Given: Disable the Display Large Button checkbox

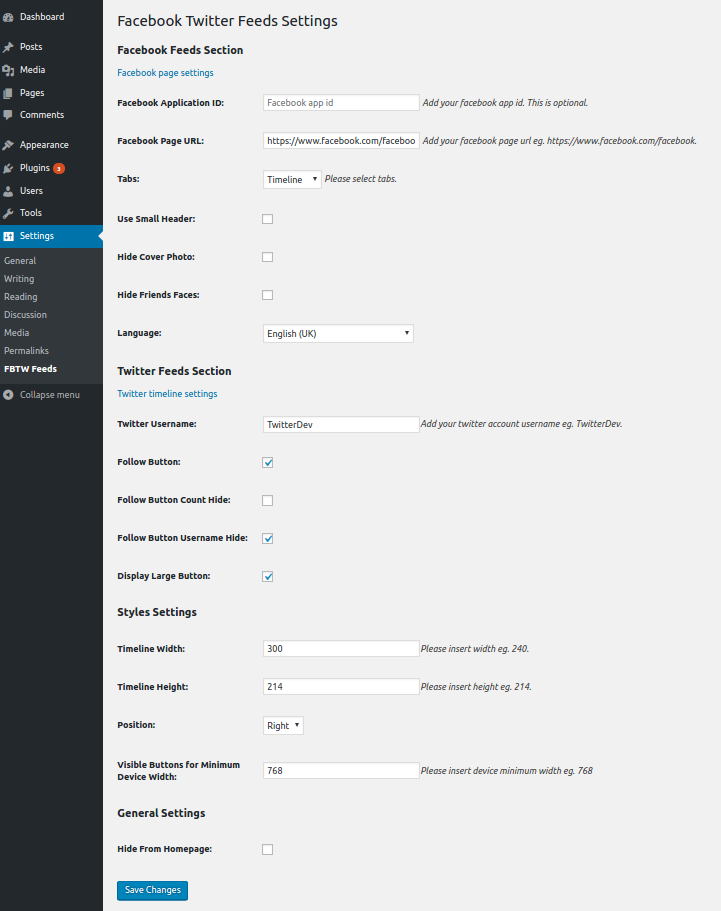Looking at the screenshot, I should pyautogui.click(x=267, y=576).
